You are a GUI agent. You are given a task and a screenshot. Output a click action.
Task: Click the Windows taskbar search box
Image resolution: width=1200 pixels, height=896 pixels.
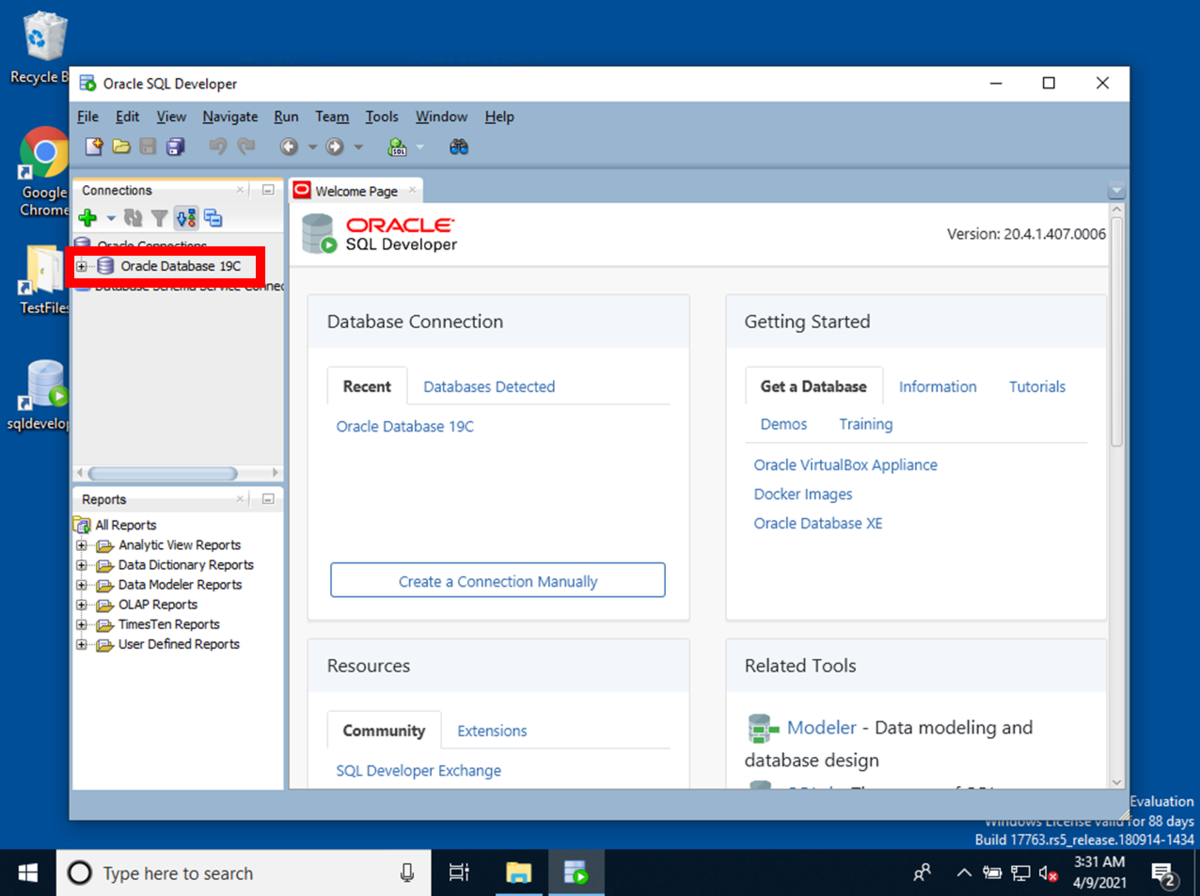(244, 873)
